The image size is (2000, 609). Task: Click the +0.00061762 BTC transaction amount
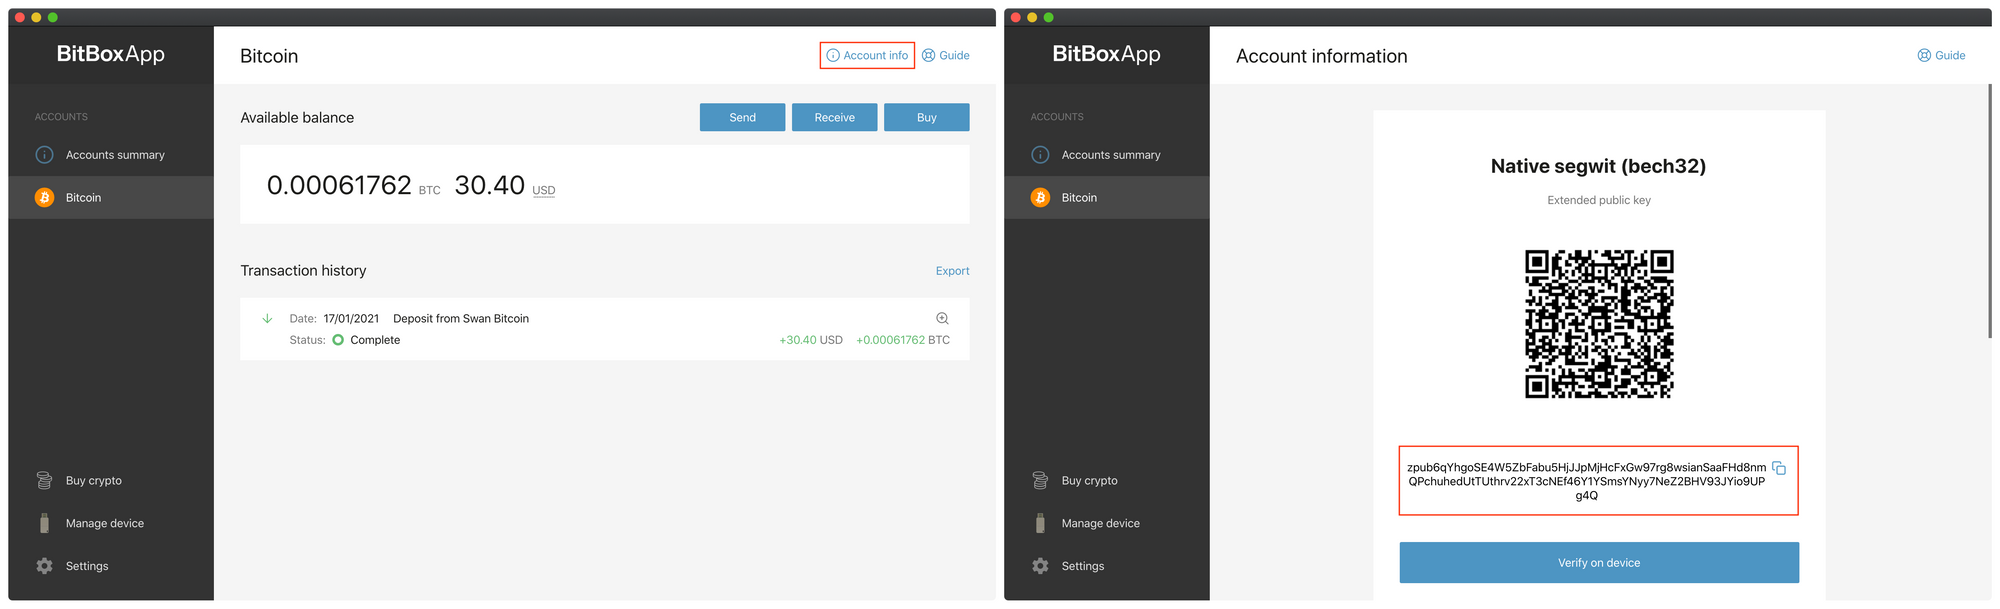[x=903, y=340]
